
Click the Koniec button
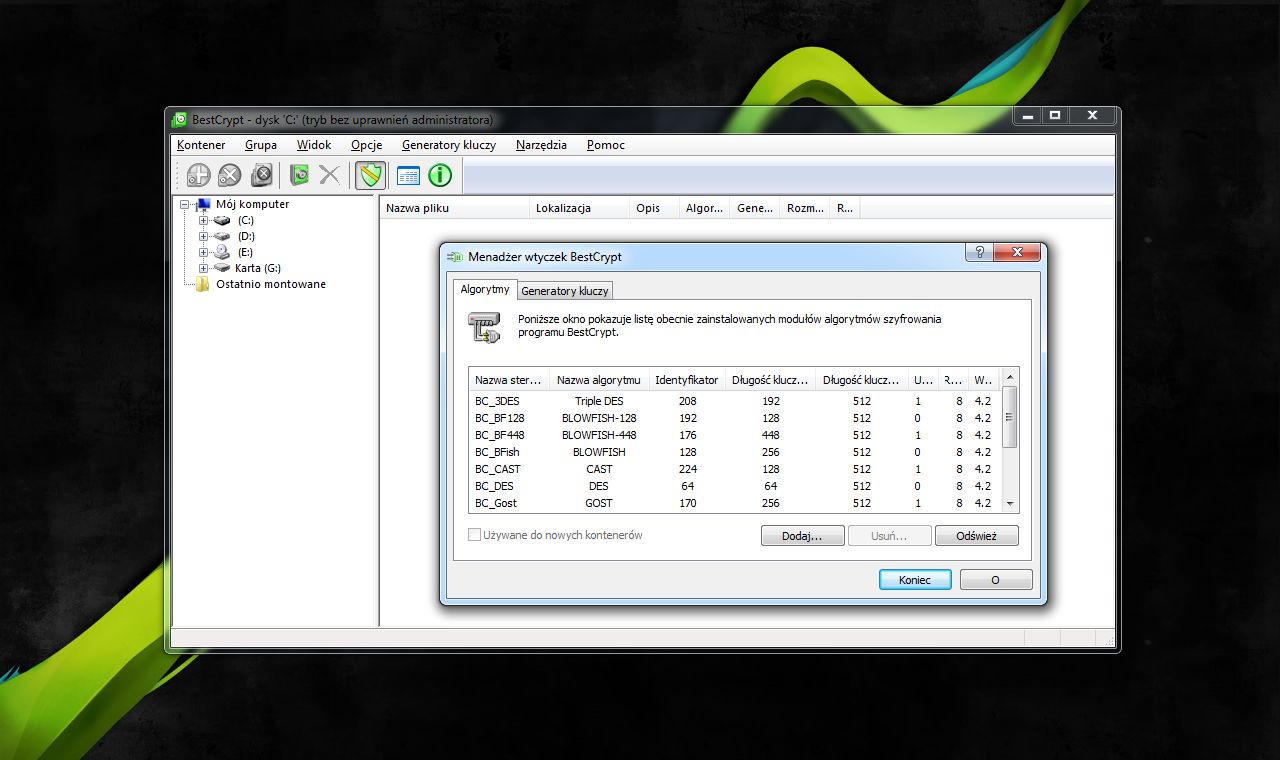915,580
